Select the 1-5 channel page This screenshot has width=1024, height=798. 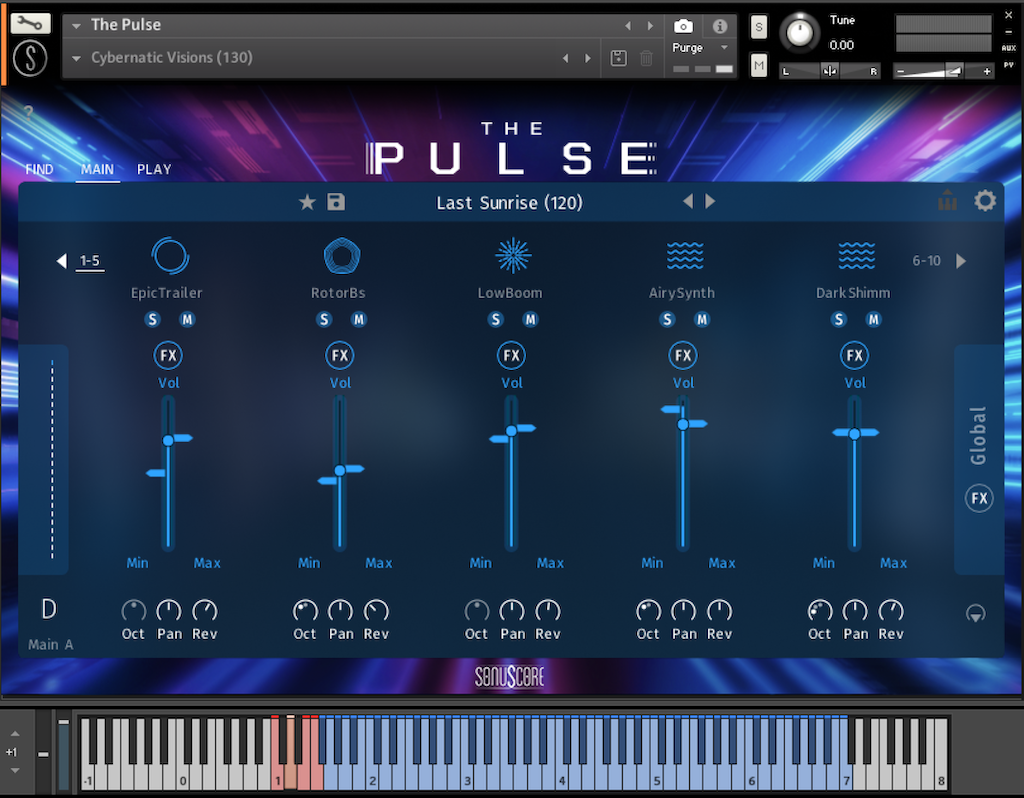(x=89, y=261)
